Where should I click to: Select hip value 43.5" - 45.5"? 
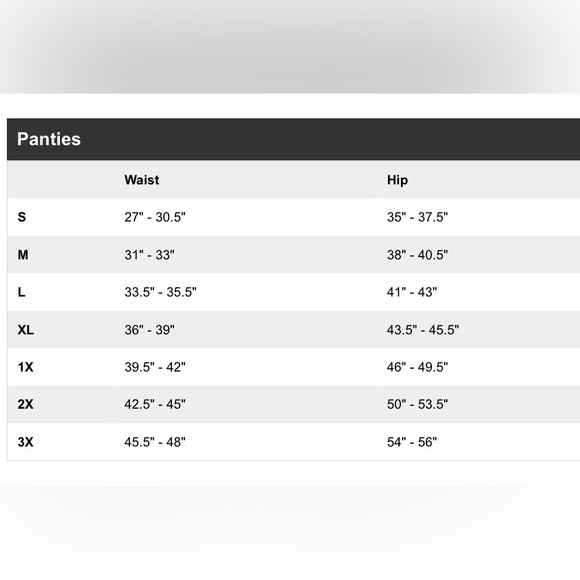pos(423,330)
